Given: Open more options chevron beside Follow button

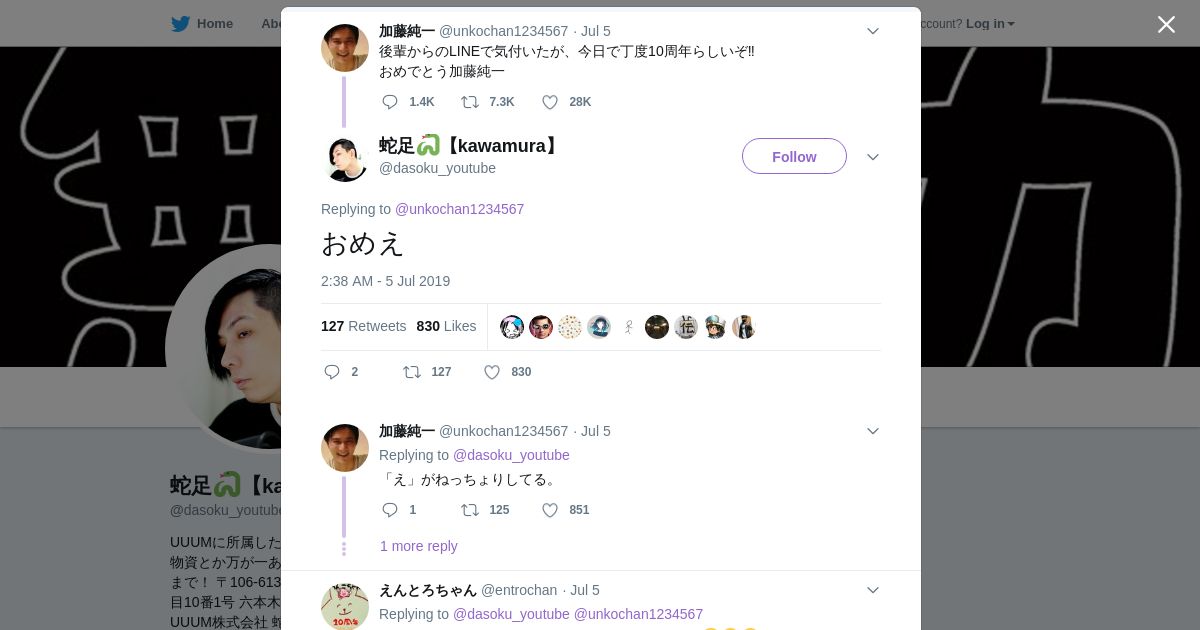Looking at the screenshot, I should pos(873,157).
